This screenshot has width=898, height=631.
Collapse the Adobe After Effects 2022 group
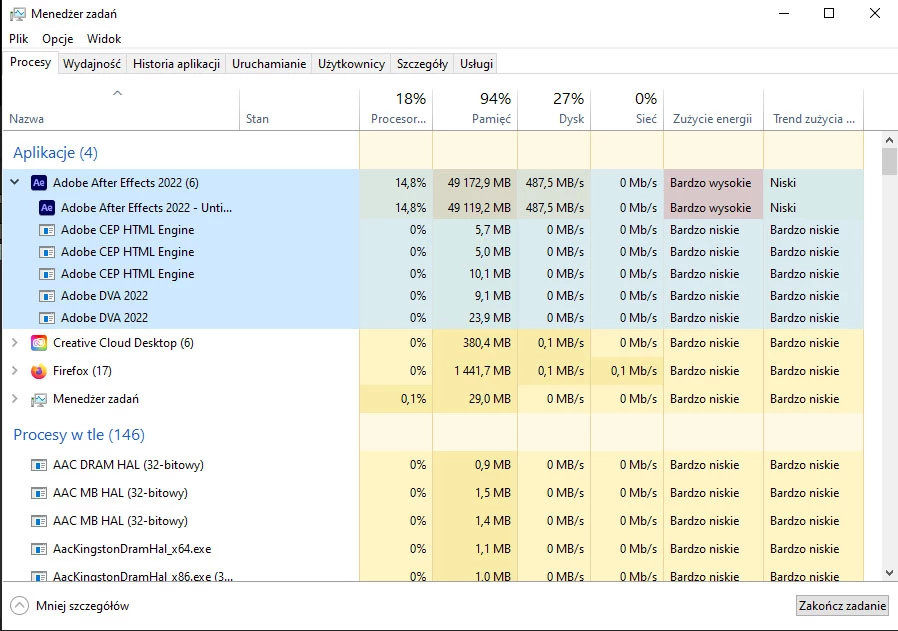pyautogui.click(x=15, y=183)
